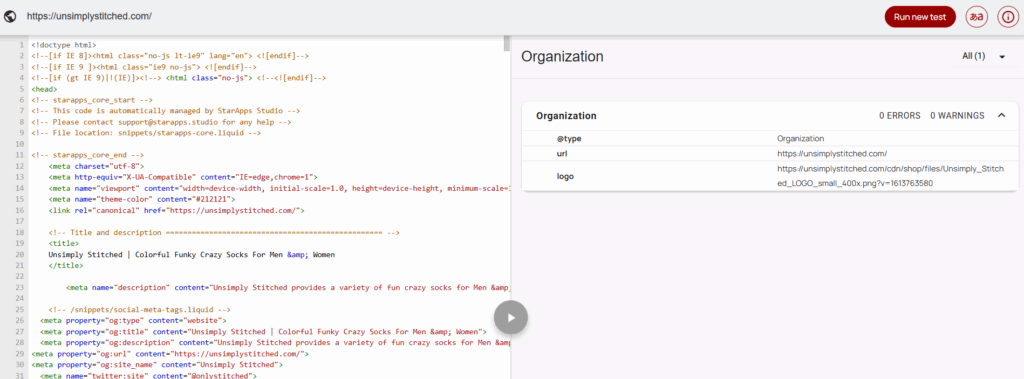
Task: Click the og:url meta line
Action: [x=170, y=354]
